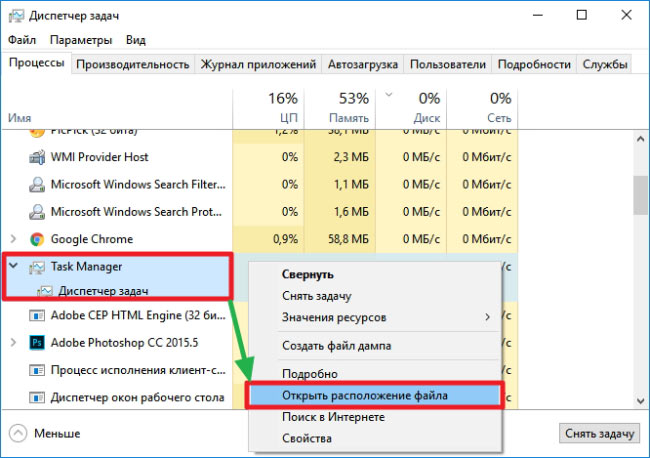Collapse the Task Manager process group
This screenshot has height=458, width=650.
pos(12,267)
